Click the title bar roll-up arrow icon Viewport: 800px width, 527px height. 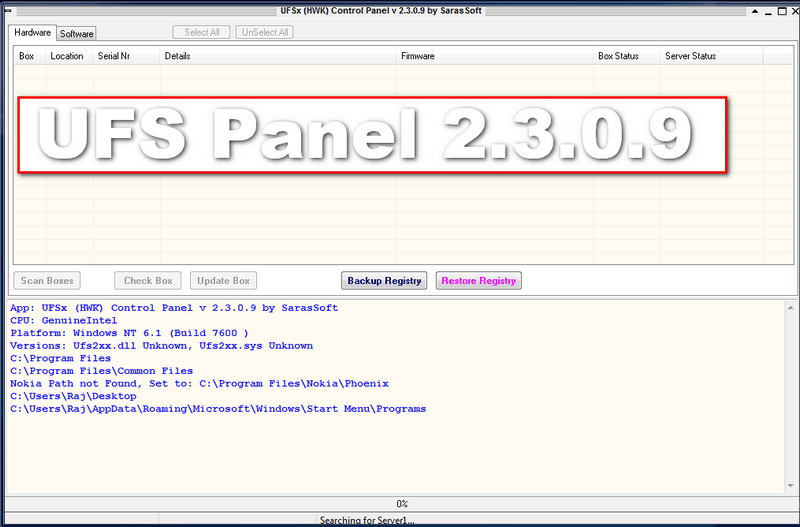pos(755,11)
